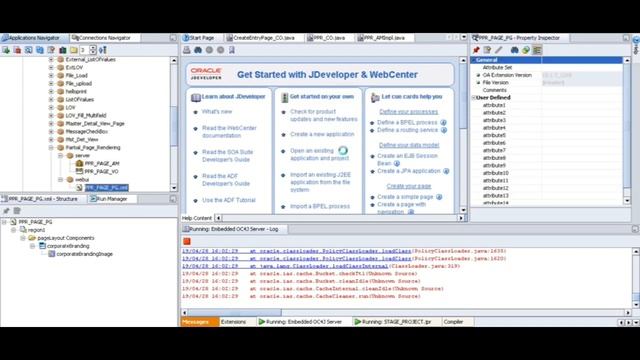This screenshot has height=360, width=640.
Task: Click the binoculars find icon in Property Inspector
Action: point(514,50)
